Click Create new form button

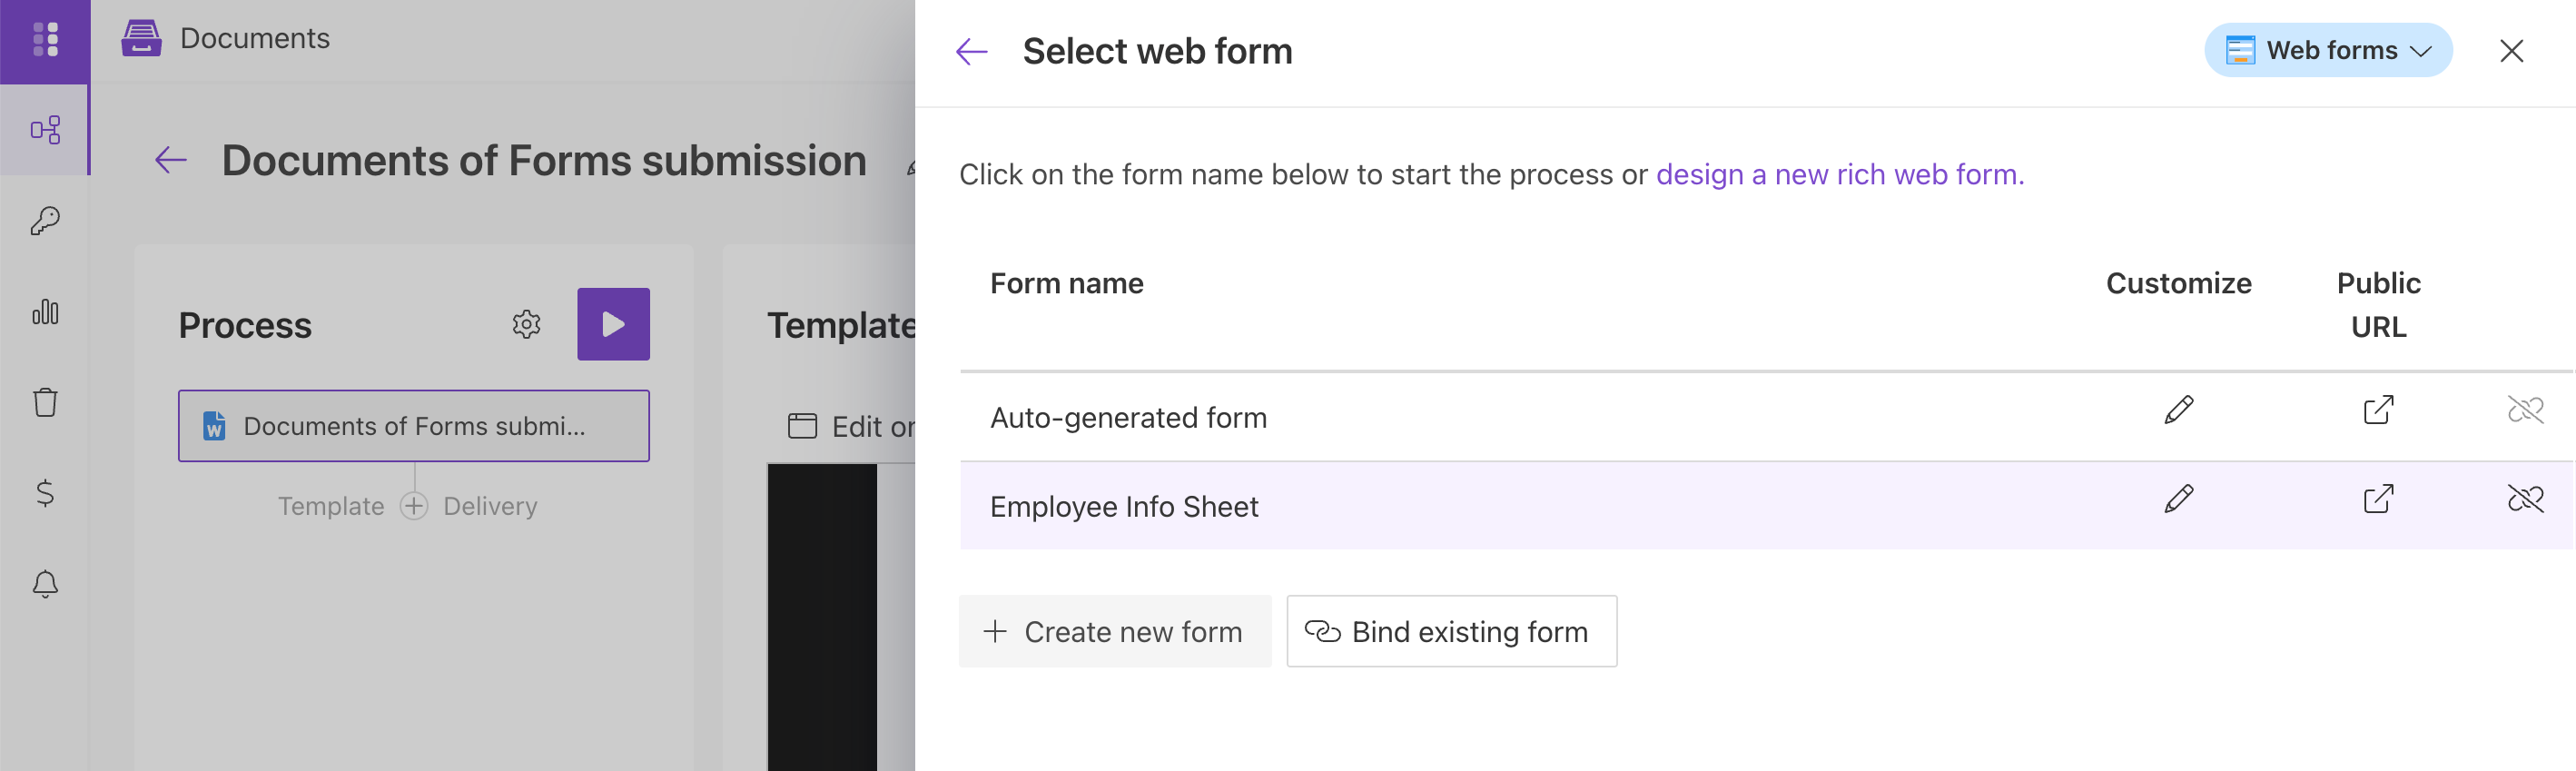point(1115,632)
